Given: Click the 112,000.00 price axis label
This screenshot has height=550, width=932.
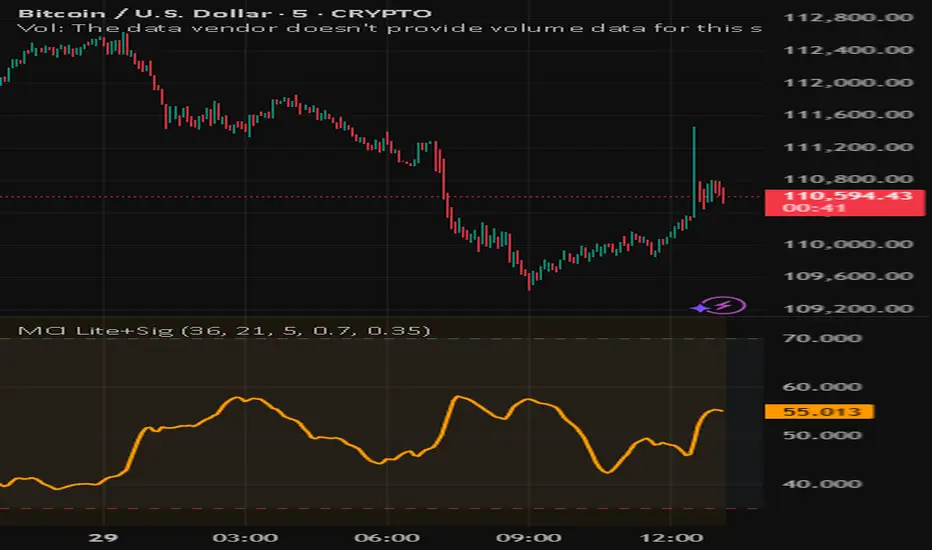Looking at the screenshot, I should (x=848, y=83).
